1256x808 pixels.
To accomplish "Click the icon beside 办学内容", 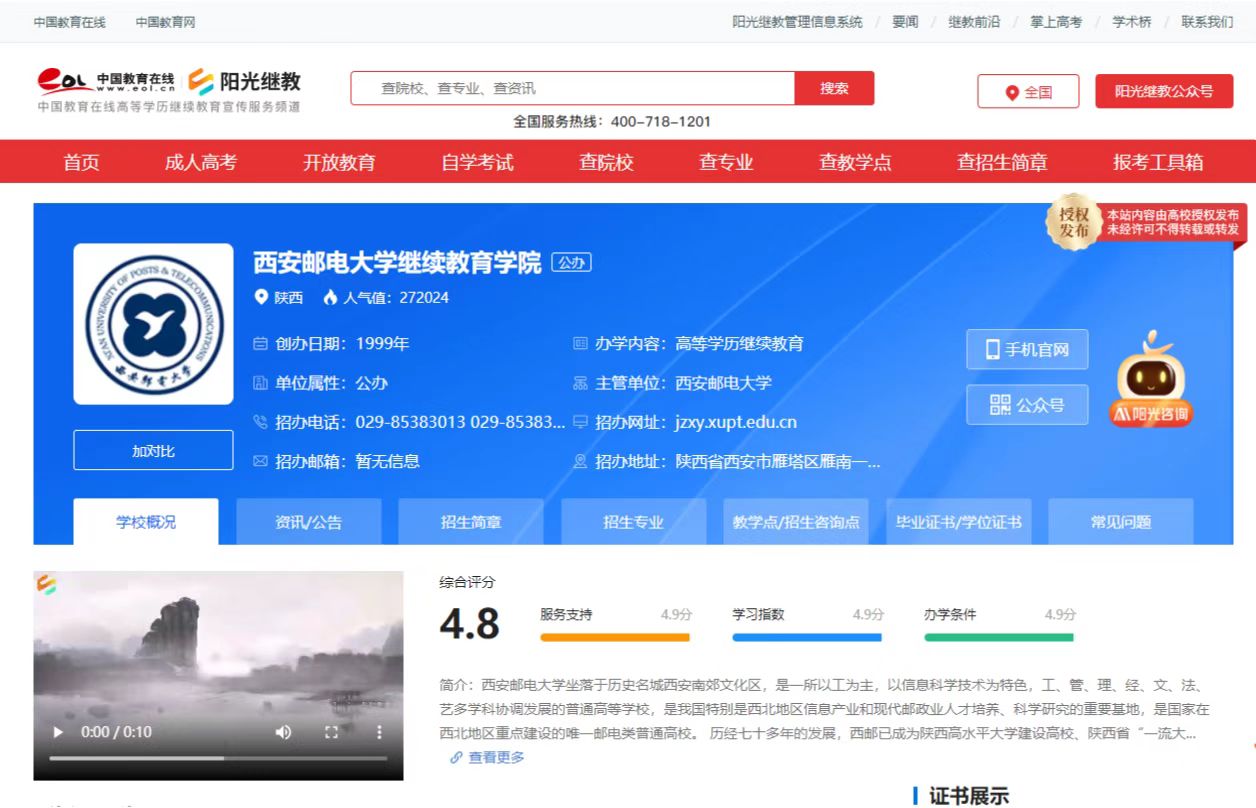I will pyautogui.click(x=581, y=344).
